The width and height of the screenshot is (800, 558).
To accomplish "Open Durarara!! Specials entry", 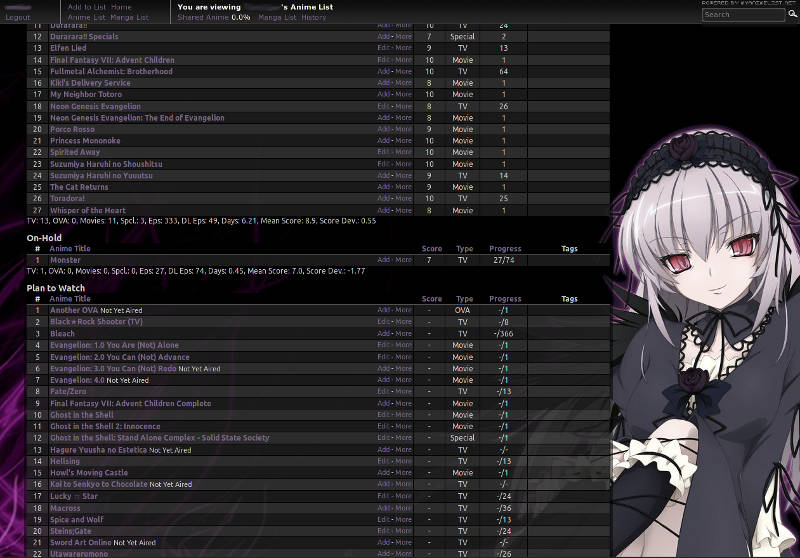I will click(84, 37).
